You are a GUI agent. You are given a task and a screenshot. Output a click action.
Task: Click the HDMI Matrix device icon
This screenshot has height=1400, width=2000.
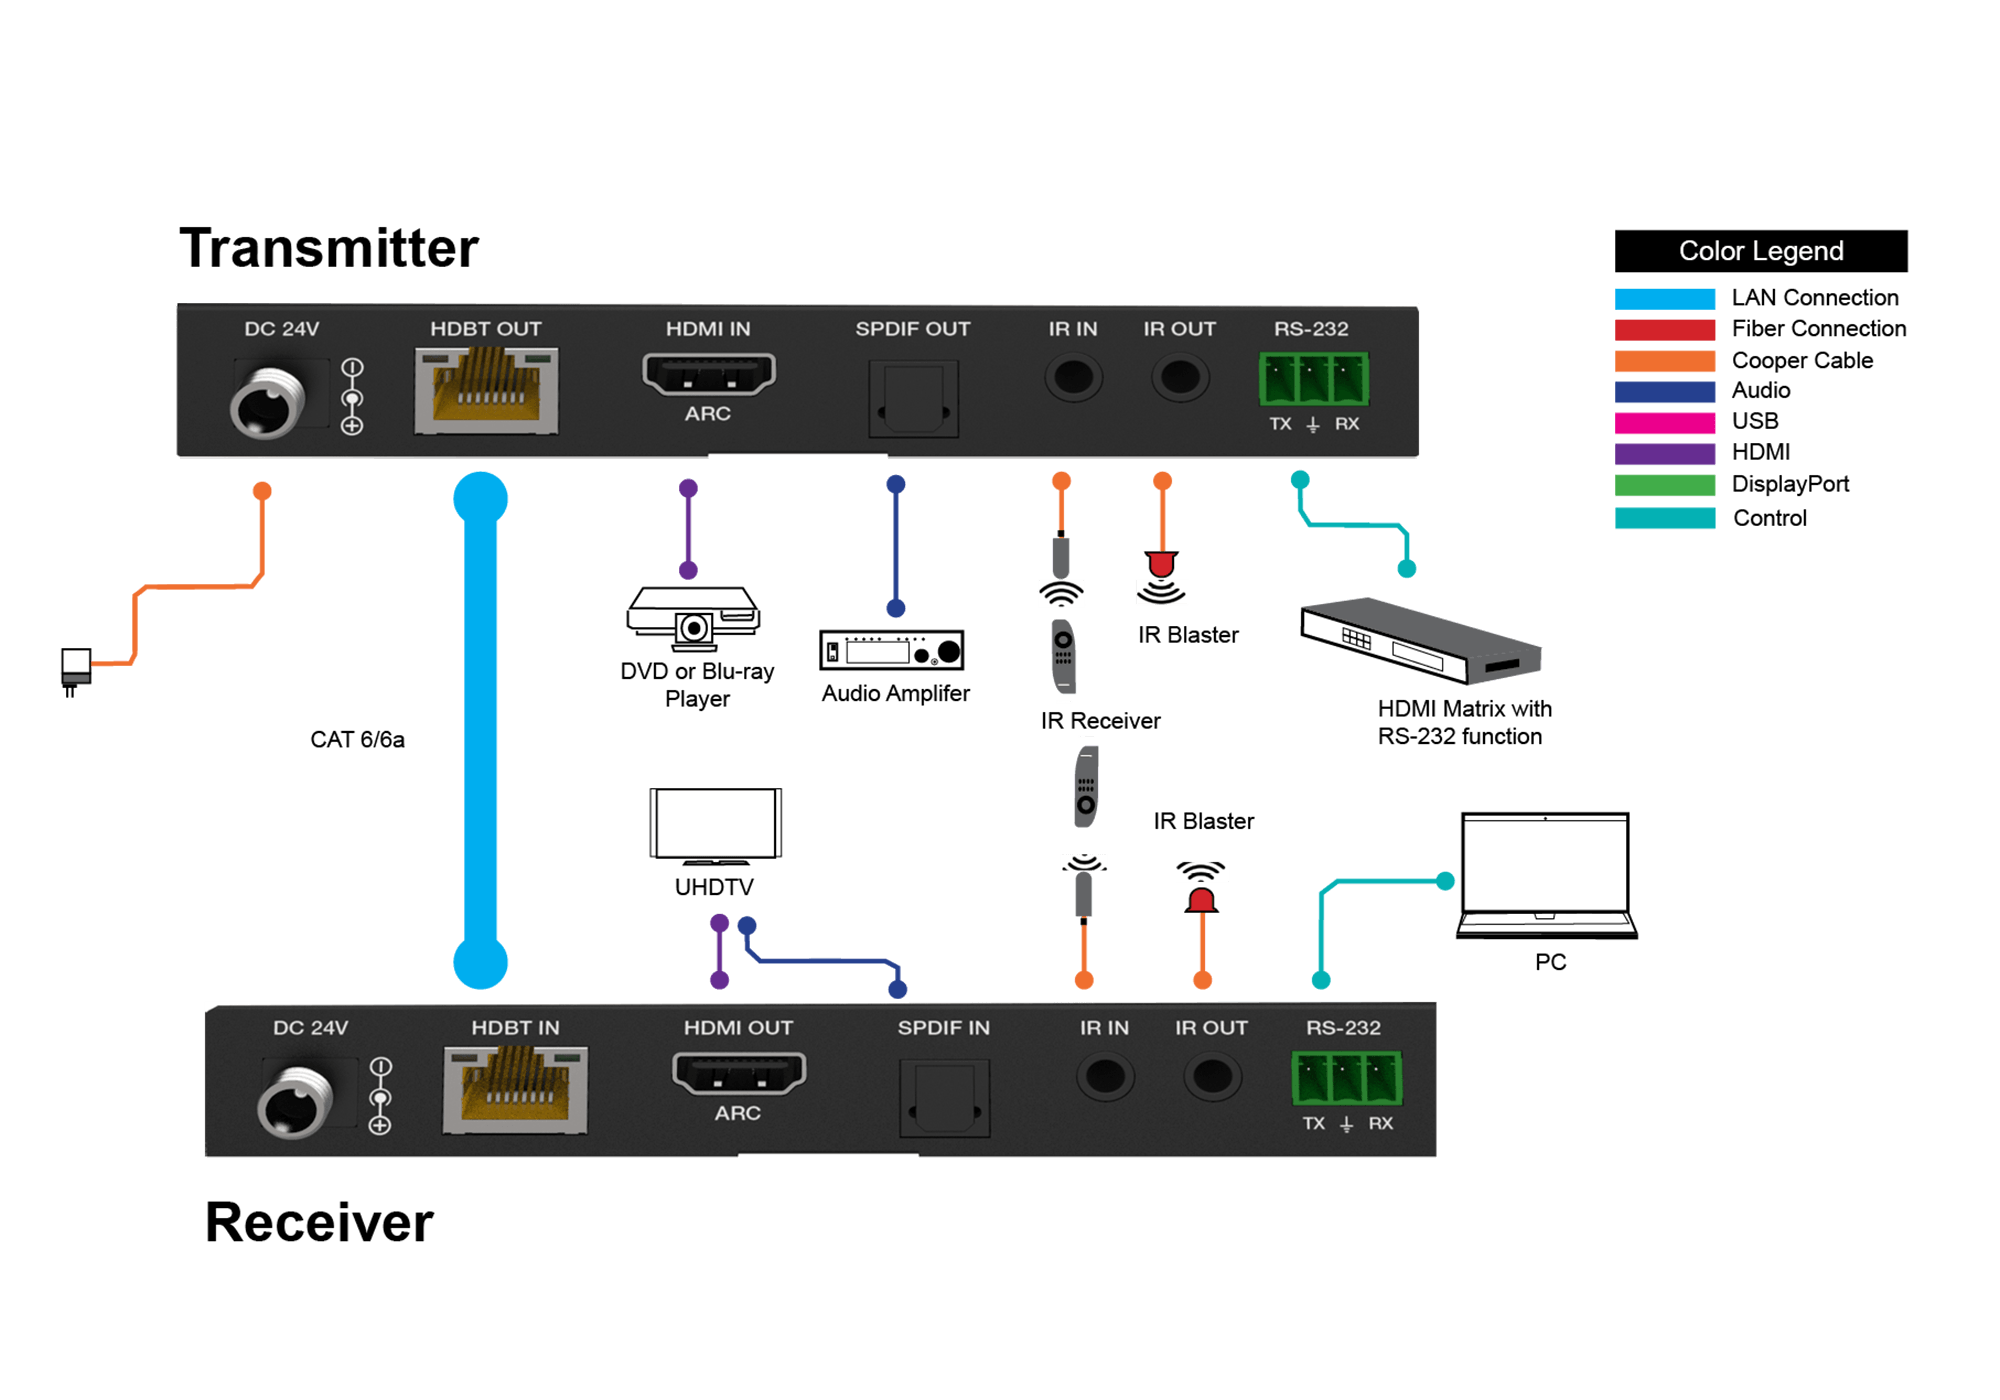coord(1420,640)
